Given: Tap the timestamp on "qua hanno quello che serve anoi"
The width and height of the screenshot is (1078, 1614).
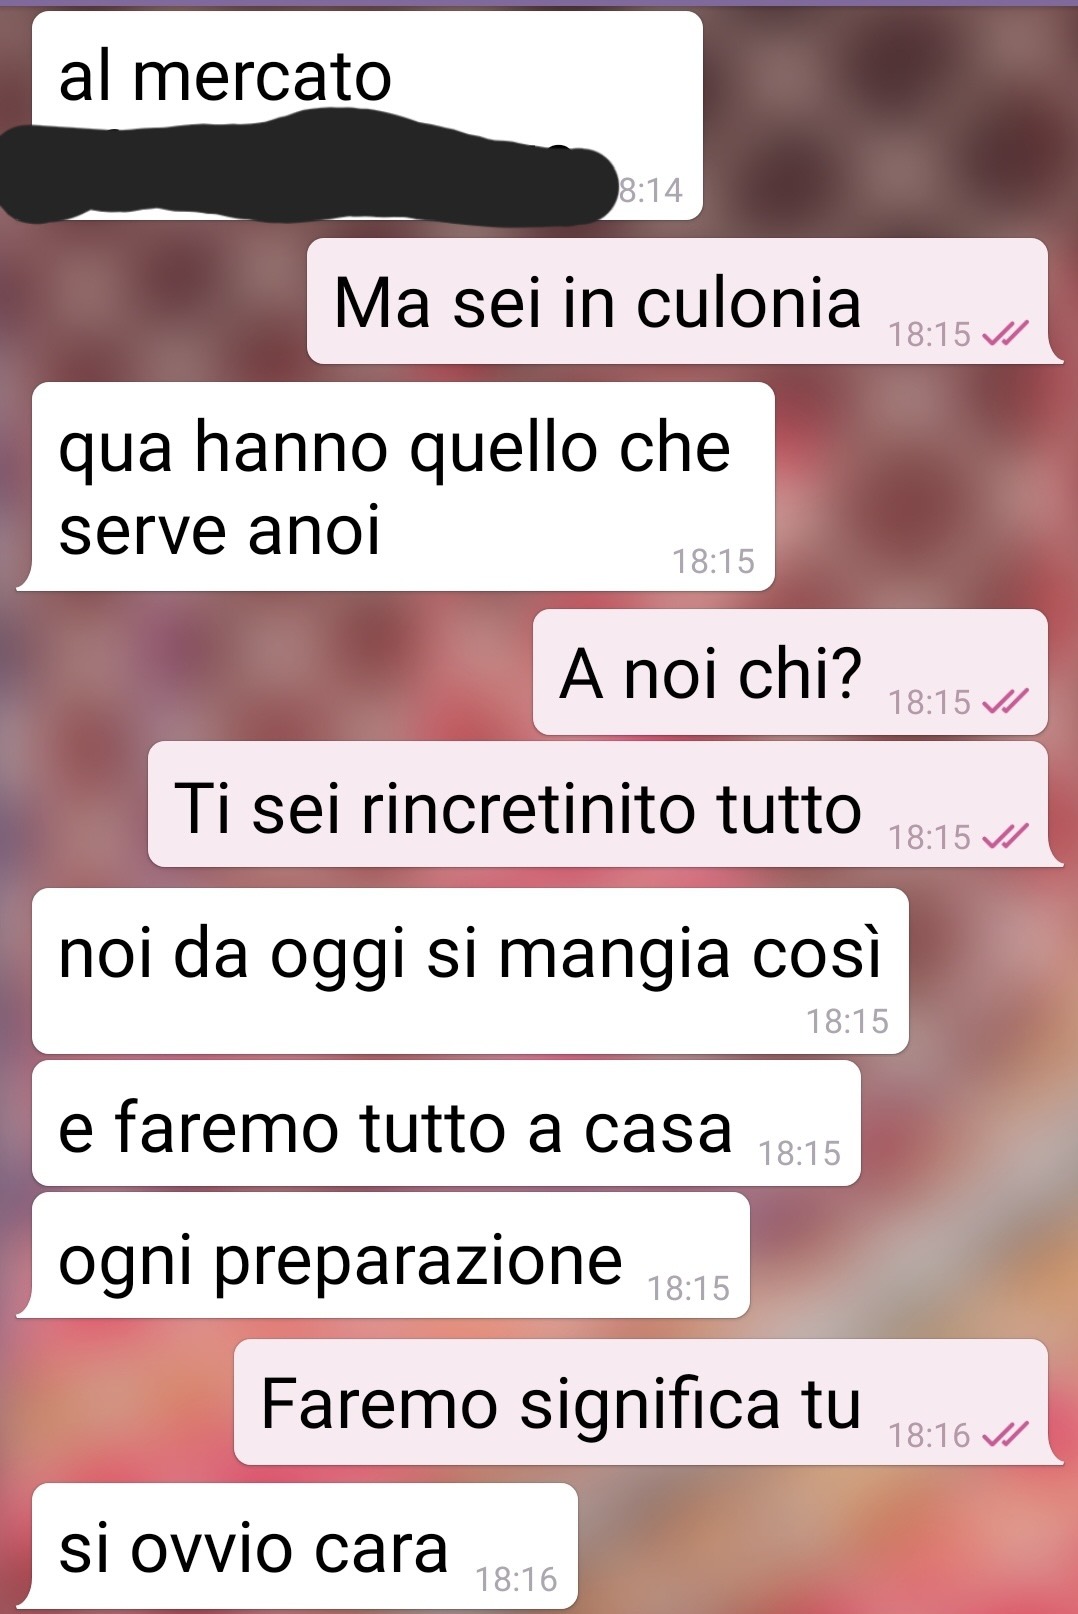Looking at the screenshot, I should (x=713, y=561).
